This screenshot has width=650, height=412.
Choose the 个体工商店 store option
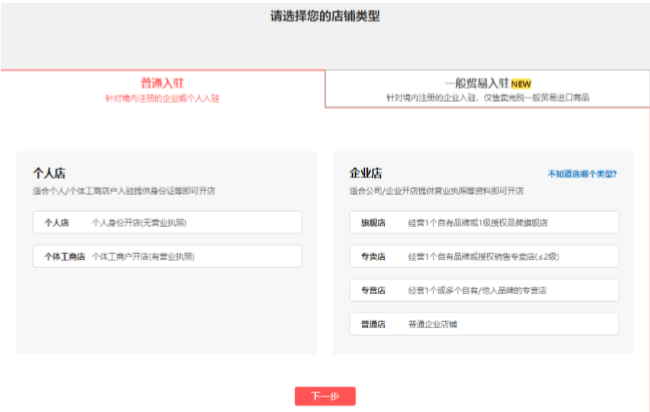(x=167, y=257)
